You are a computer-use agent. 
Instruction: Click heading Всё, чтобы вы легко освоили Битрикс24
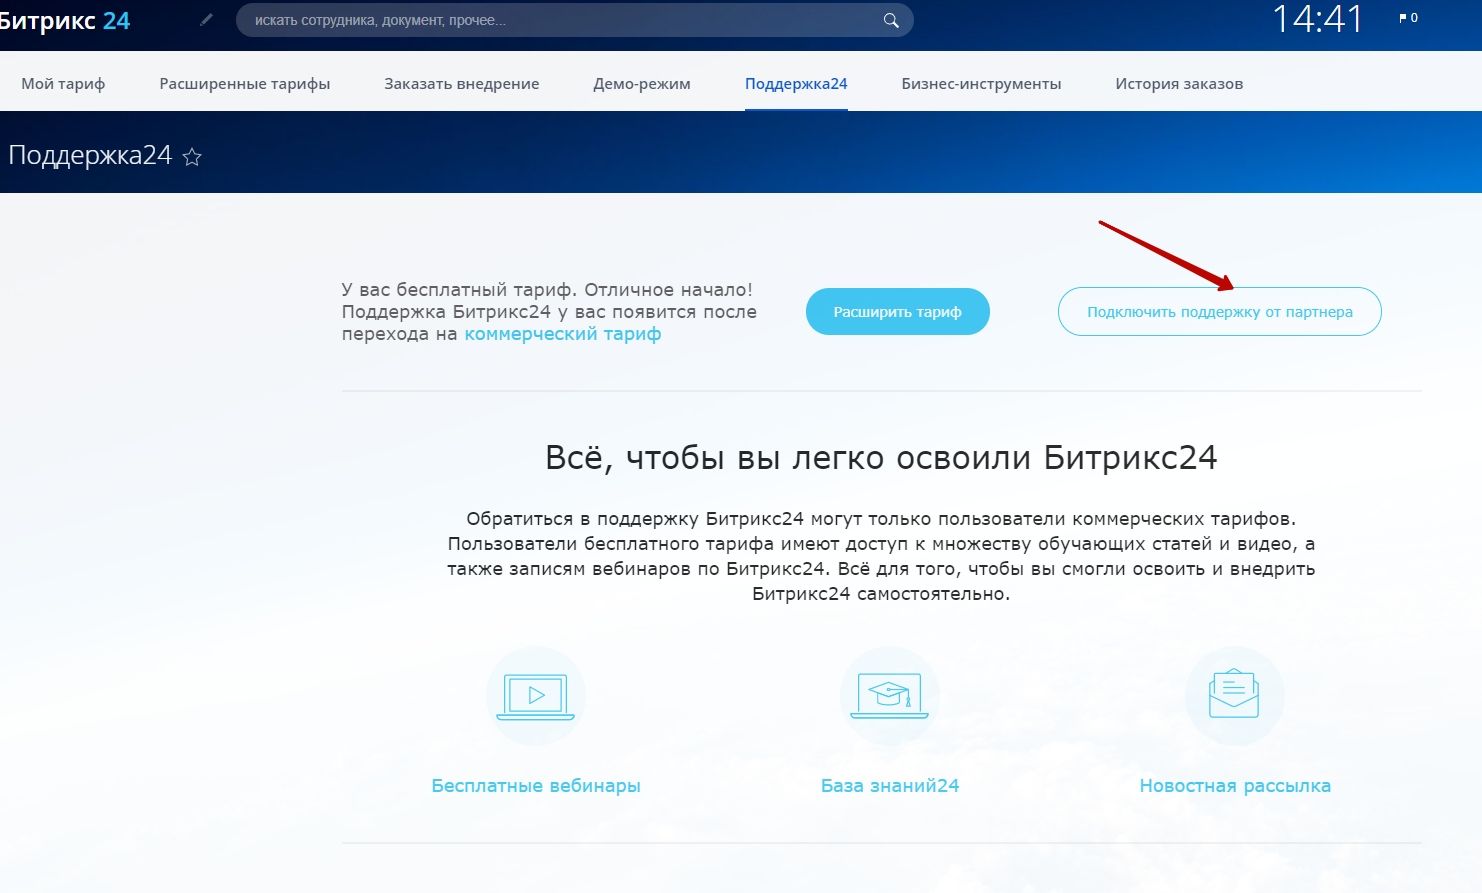[x=881, y=458]
